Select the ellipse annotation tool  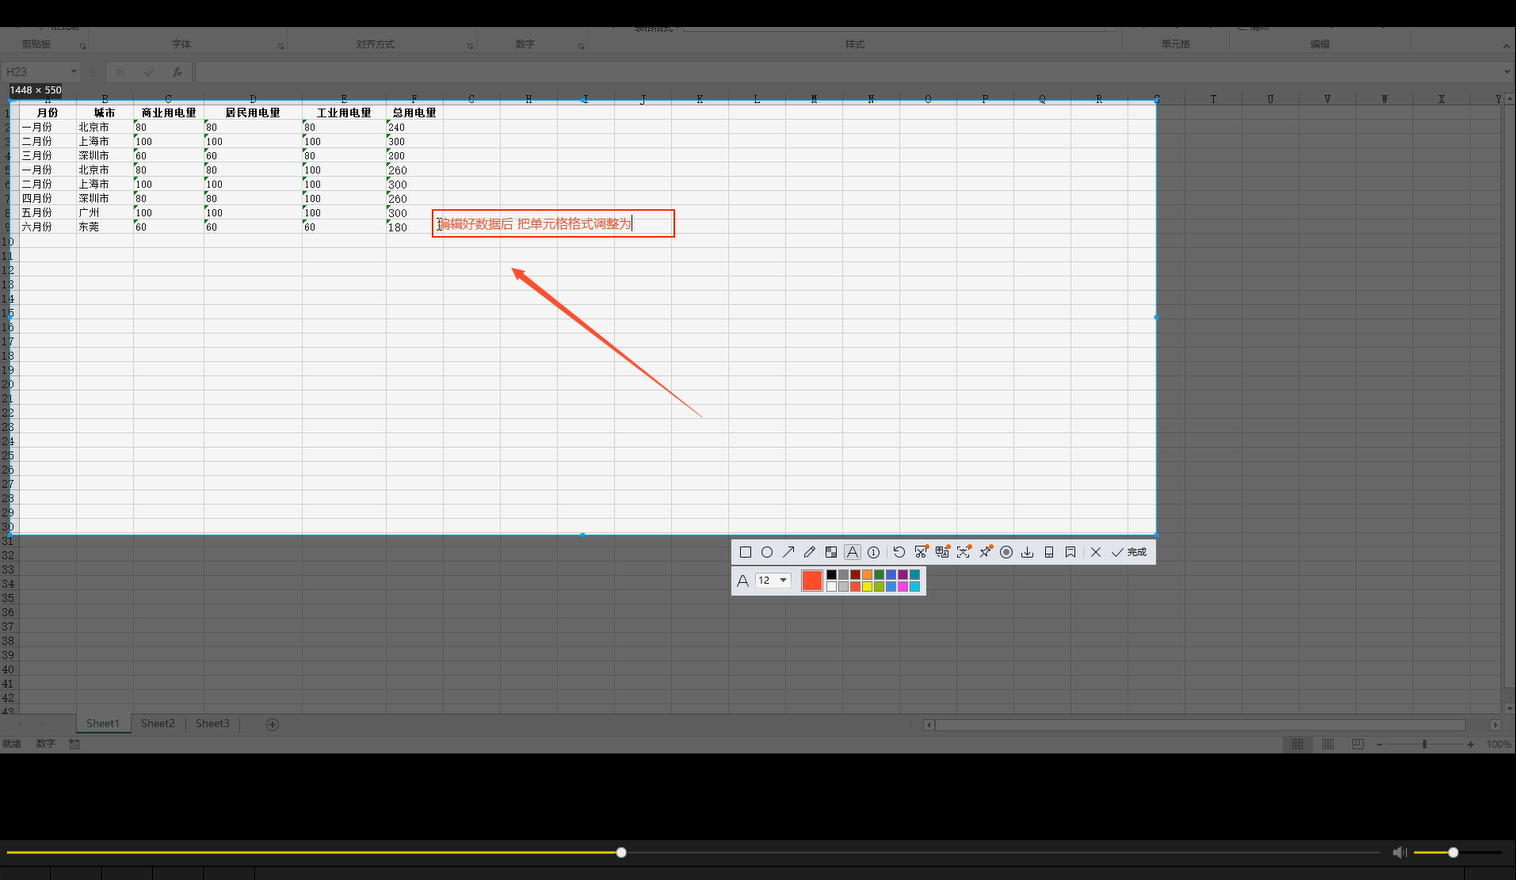pyautogui.click(x=767, y=552)
